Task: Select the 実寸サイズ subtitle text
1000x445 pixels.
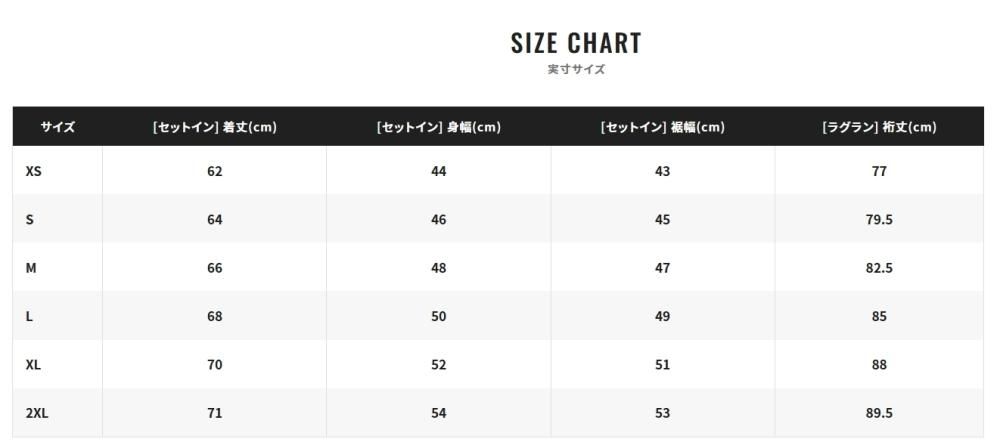Action: point(576,69)
